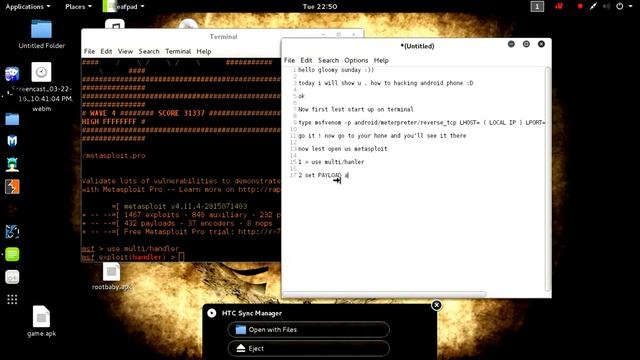Open File menu in Terminal window
The image size is (640, 360).
pyautogui.click(x=89, y=51)
